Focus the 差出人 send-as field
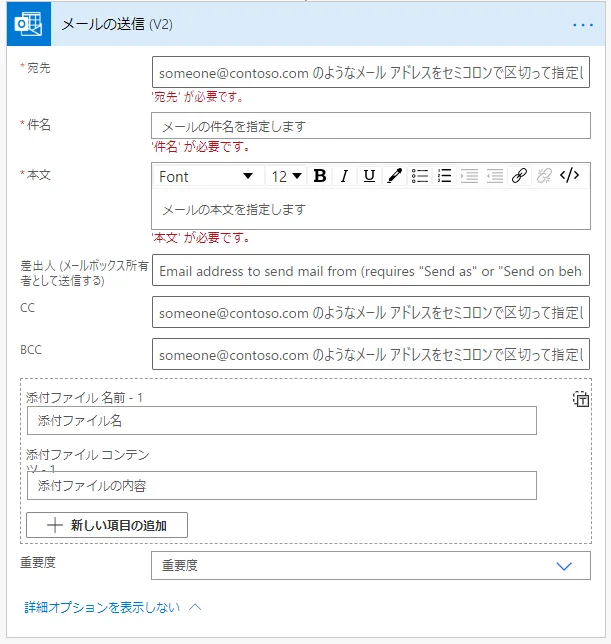Image resolution: width=611 pixels, height=644 pixels. click(371, 270)
